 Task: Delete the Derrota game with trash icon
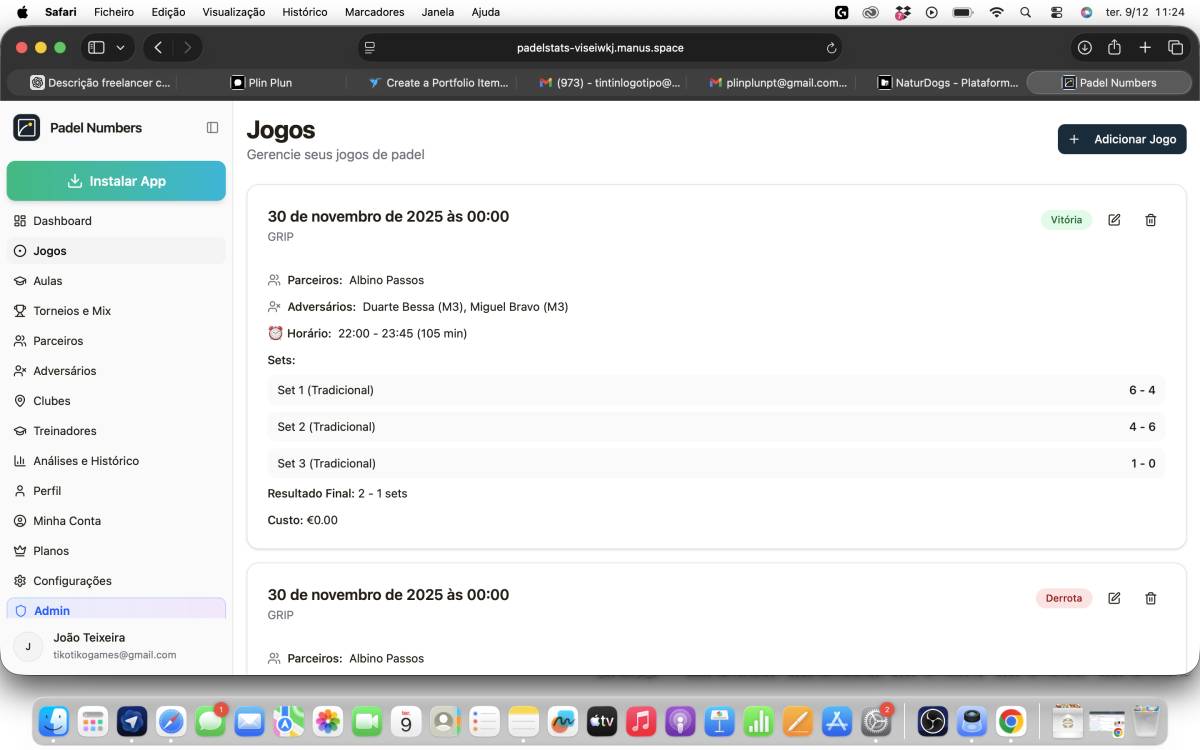[x=1151, y=598]
